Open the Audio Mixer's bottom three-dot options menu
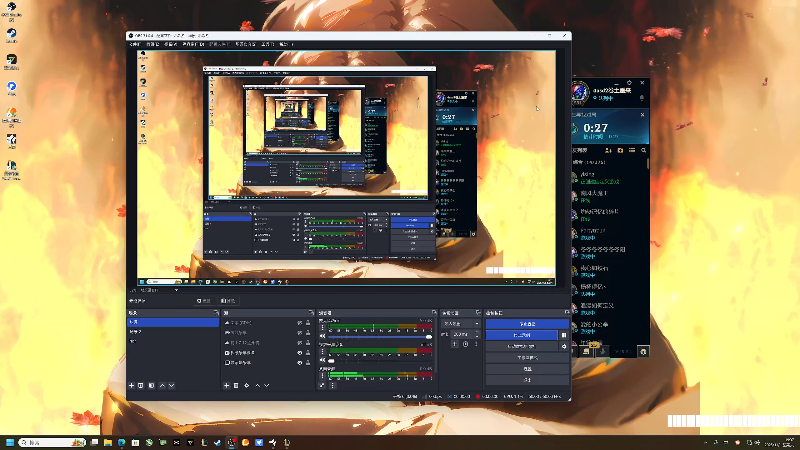 click(x=332, y=386)
